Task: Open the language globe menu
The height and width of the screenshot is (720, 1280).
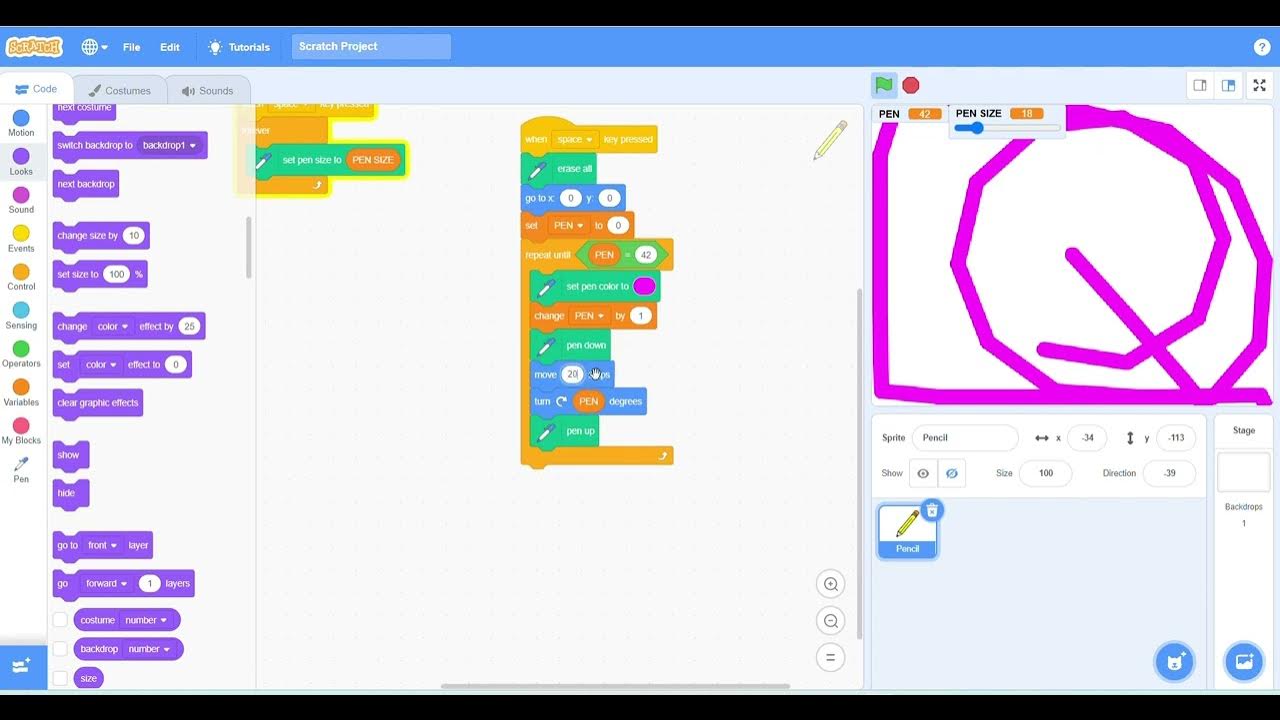Action: pos(95,47)
